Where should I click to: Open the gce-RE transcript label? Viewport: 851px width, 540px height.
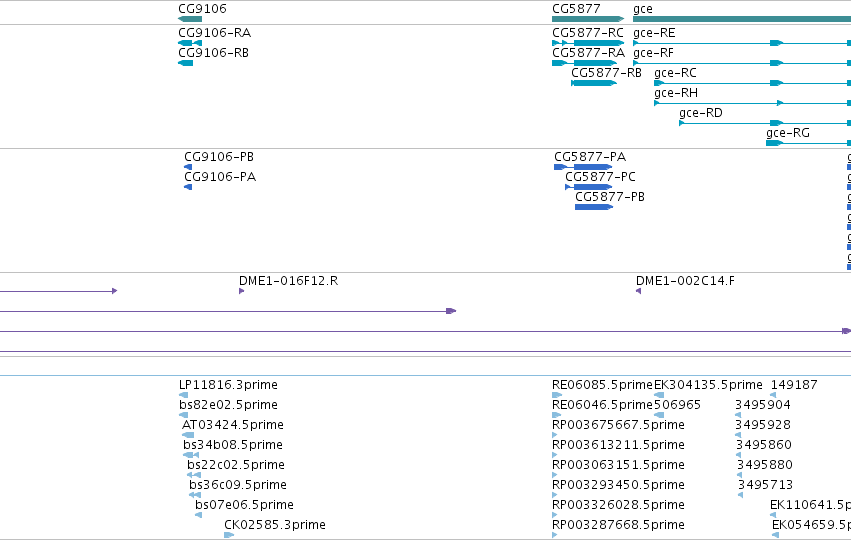(654, 33)
